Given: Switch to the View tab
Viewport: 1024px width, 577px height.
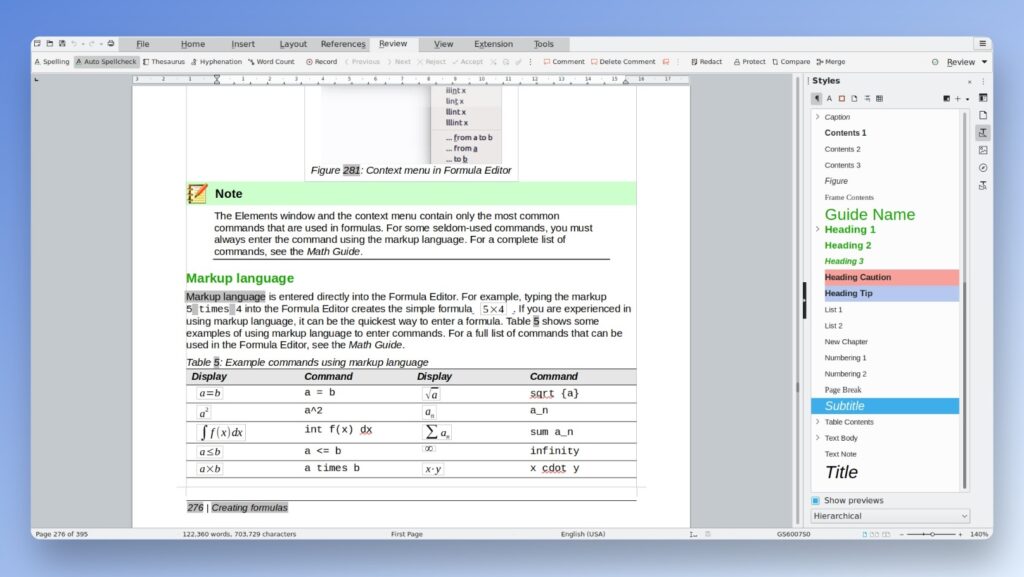Looking at the screenshot, I should click(x=443, y=44).
